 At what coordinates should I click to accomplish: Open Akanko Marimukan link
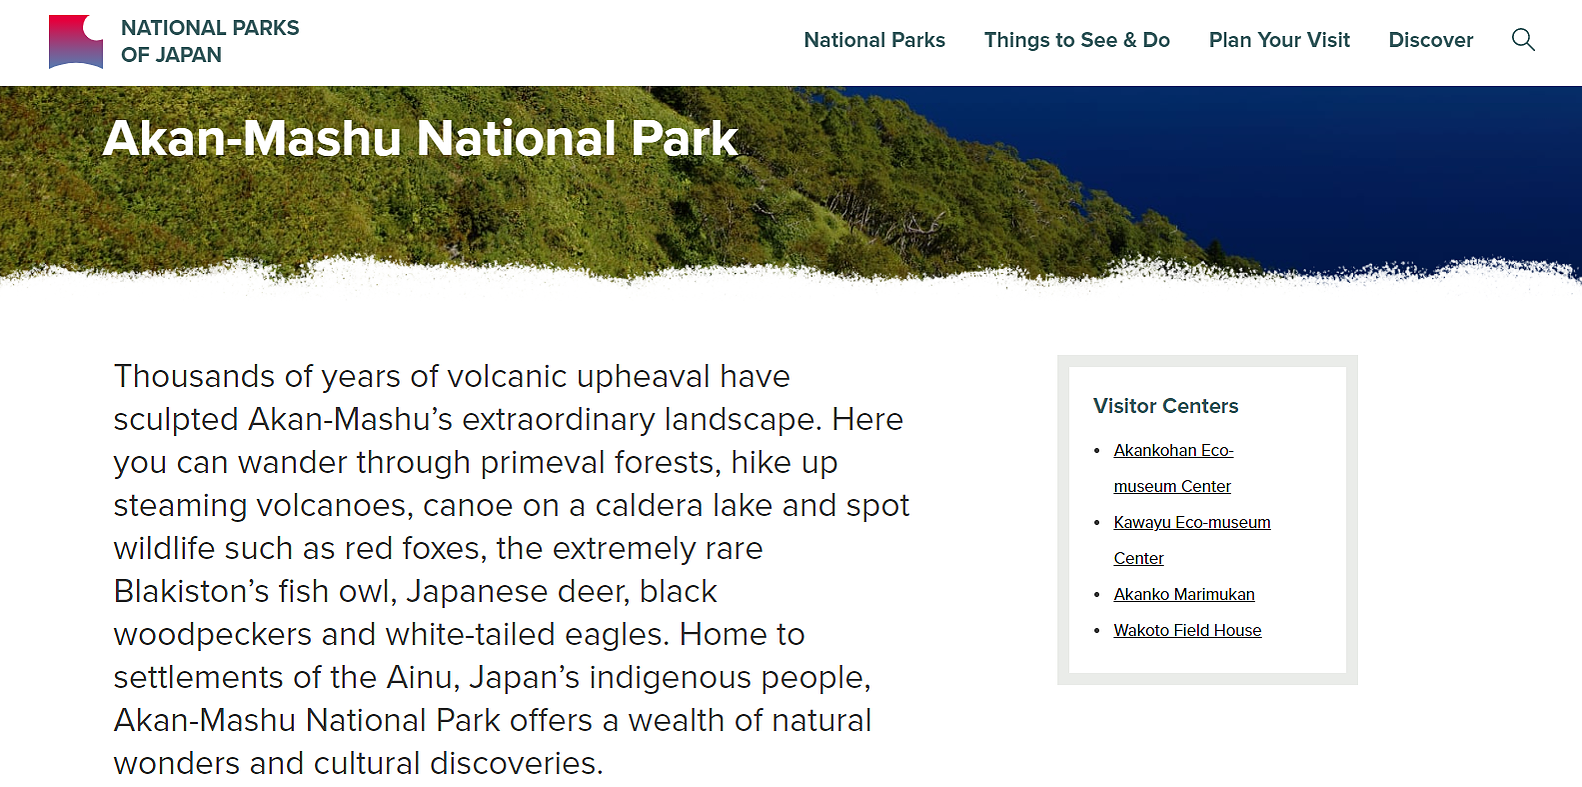pos(1184,594)
